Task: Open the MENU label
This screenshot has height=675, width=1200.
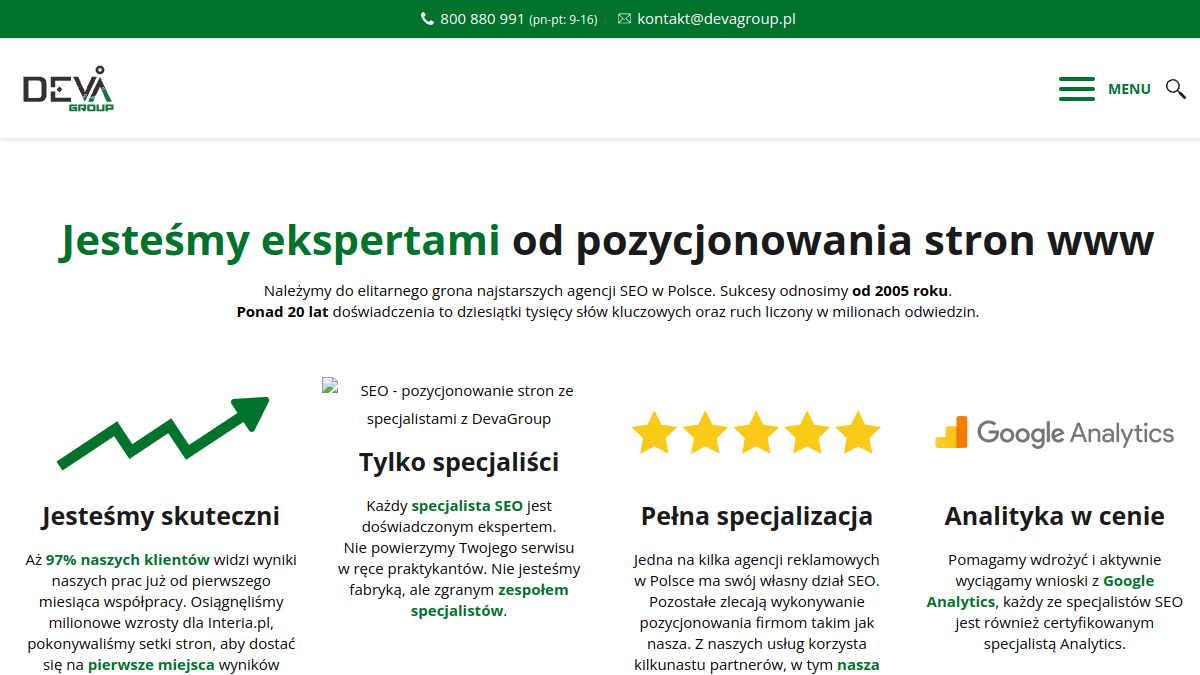Action: (1129, 89)
